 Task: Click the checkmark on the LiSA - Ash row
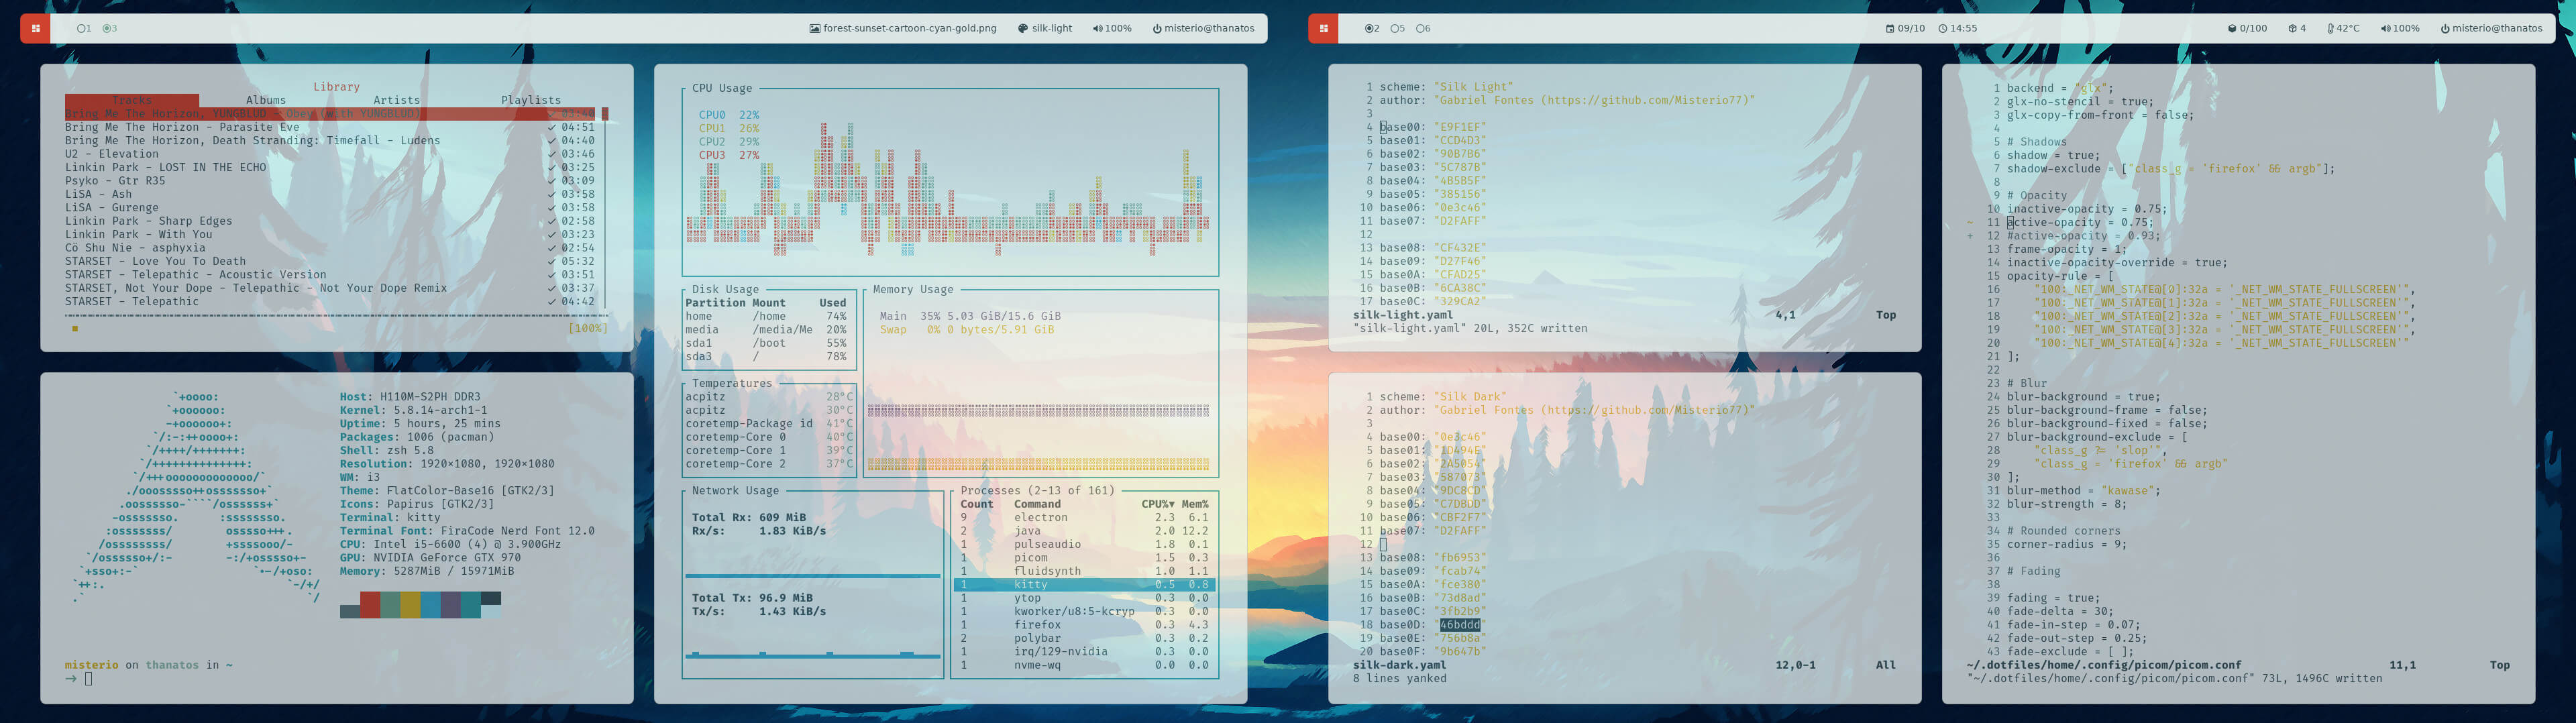(x=552, y=194)
